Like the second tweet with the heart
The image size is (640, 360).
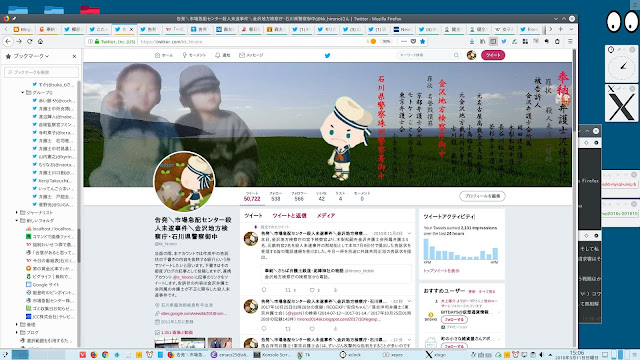312,329
